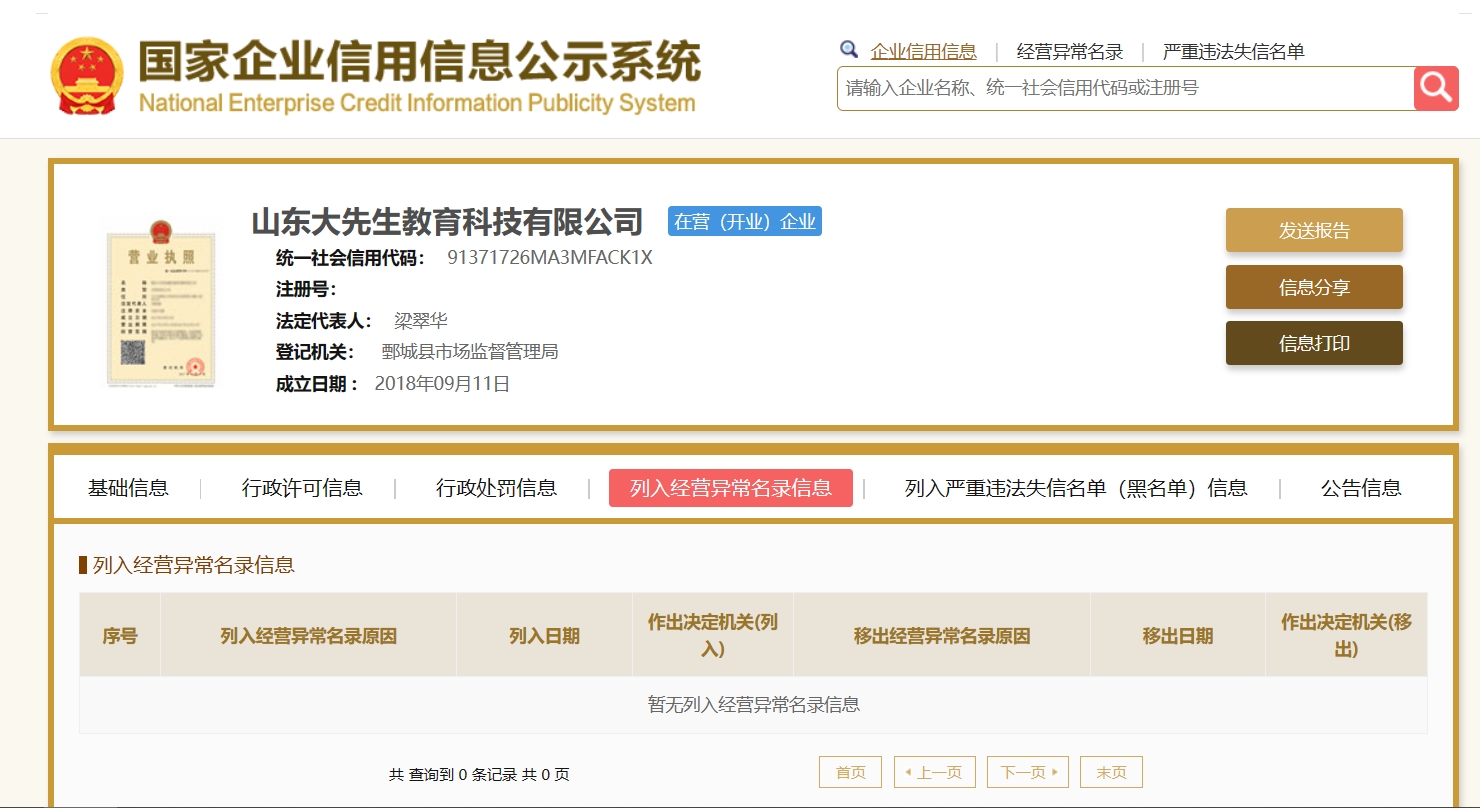Click the red search magnifier button
The width and height of the screenshot is (1480, 808).
[x=1436, y=88]
